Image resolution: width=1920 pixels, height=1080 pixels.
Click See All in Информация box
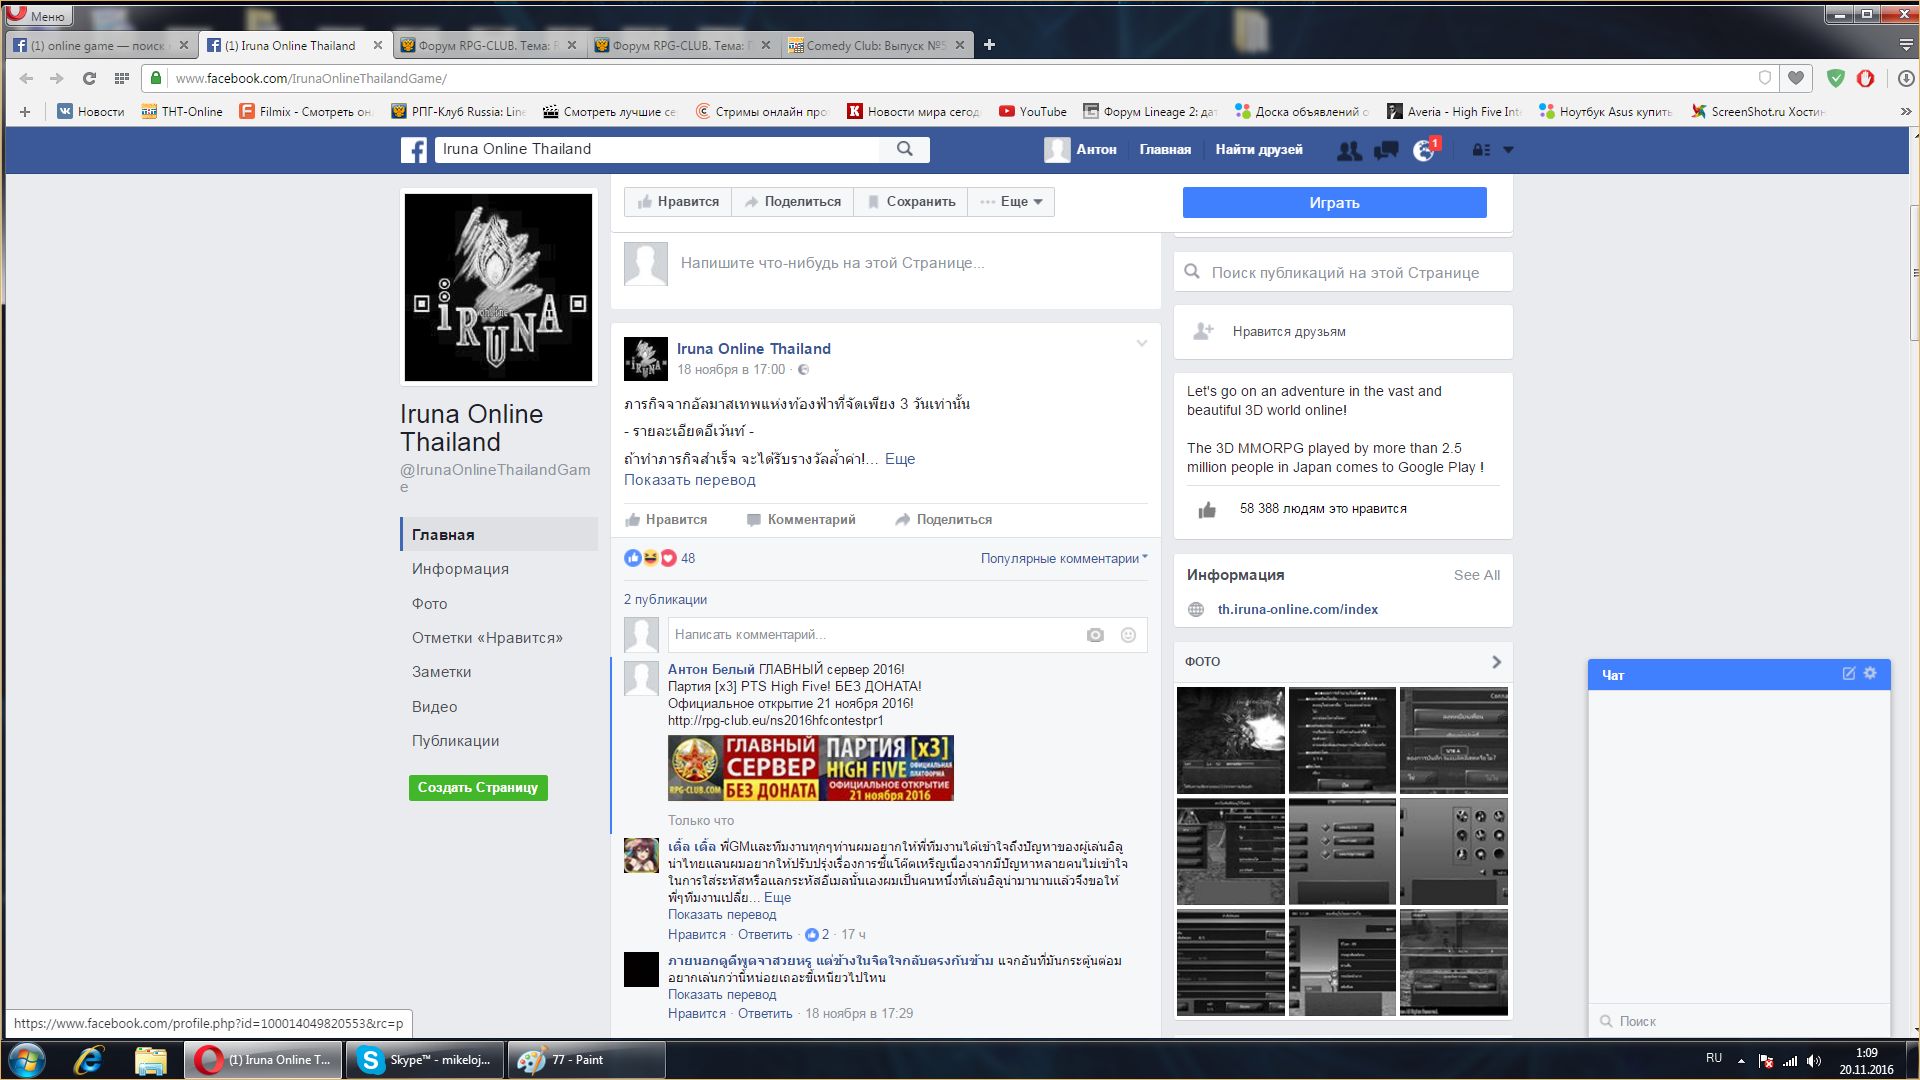(x=1476, y=575)
